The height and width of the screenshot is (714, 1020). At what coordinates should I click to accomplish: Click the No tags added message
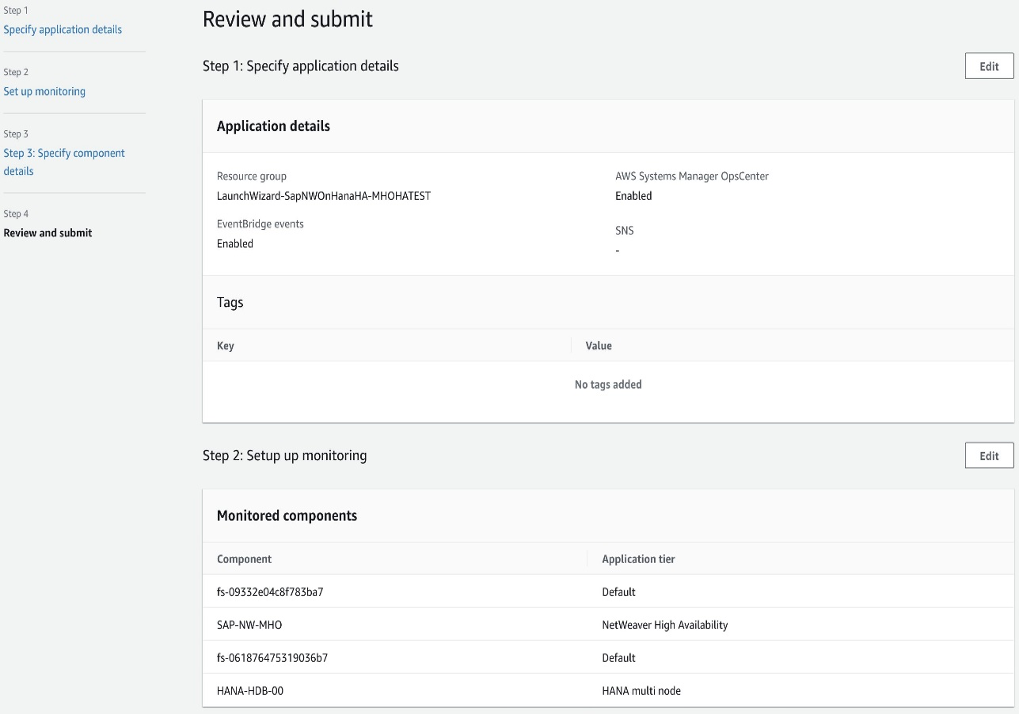coord(608,384)
